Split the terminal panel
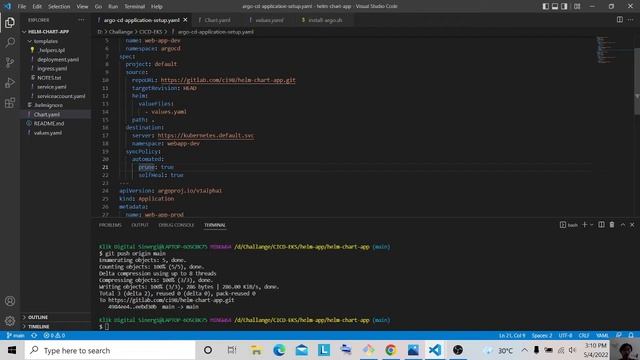Viewport: 640px width, 360px height. point(601,225)
